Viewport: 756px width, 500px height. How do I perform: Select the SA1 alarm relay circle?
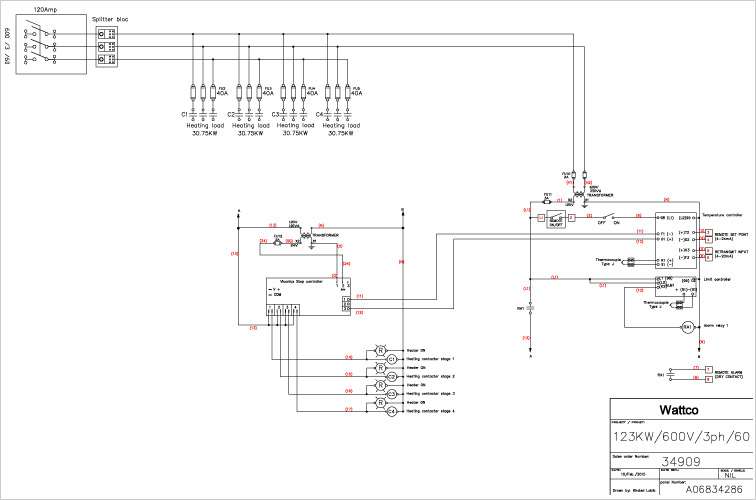point(687,327)
